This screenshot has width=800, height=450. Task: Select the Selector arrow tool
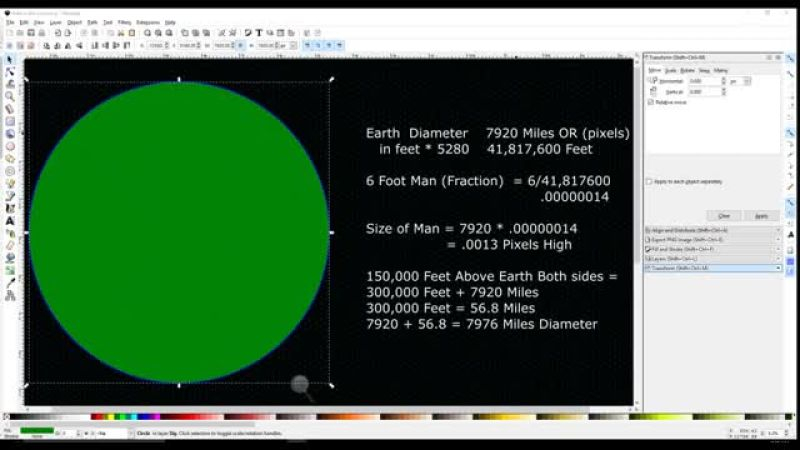[10, 60]
